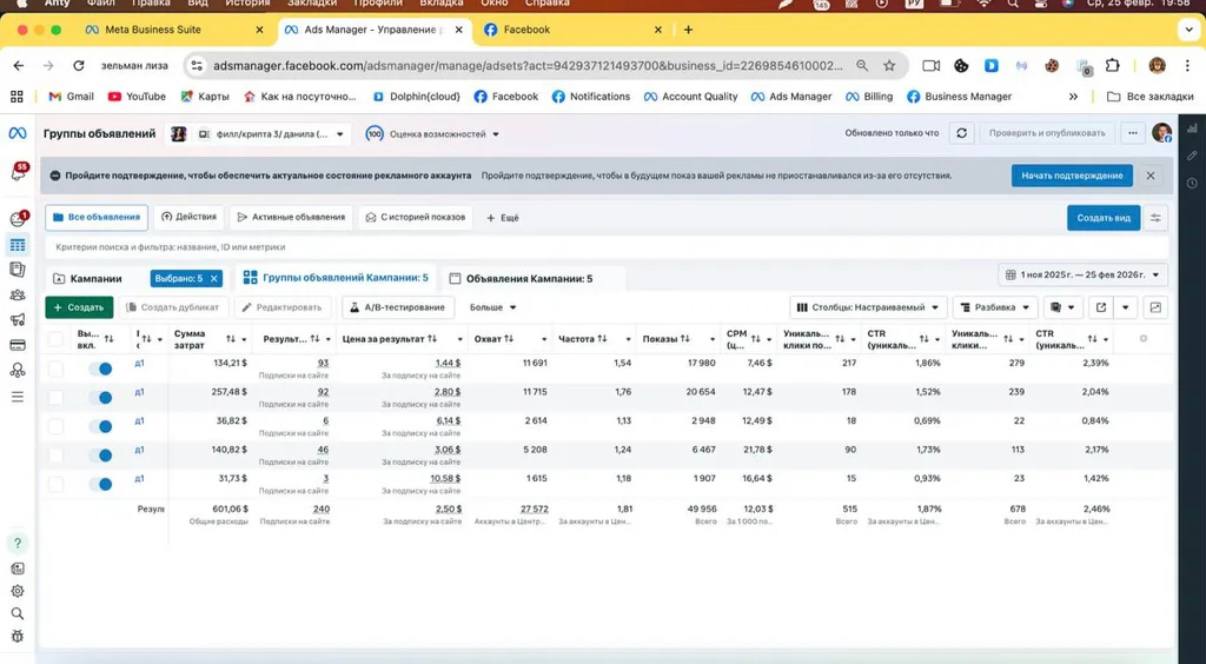The image size is (1206, 664).
Task: Open settings gear icon in left sidebar
Action: [x=17, y=591]
